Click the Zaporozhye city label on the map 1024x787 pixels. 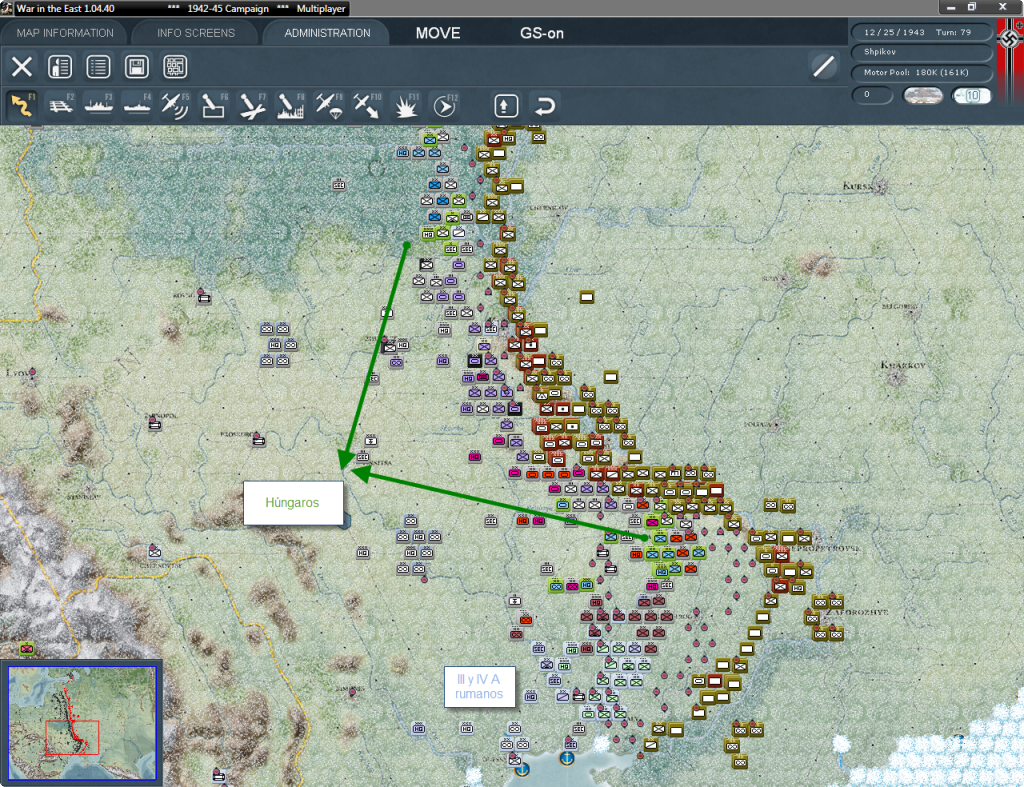(x=857, y=612)
